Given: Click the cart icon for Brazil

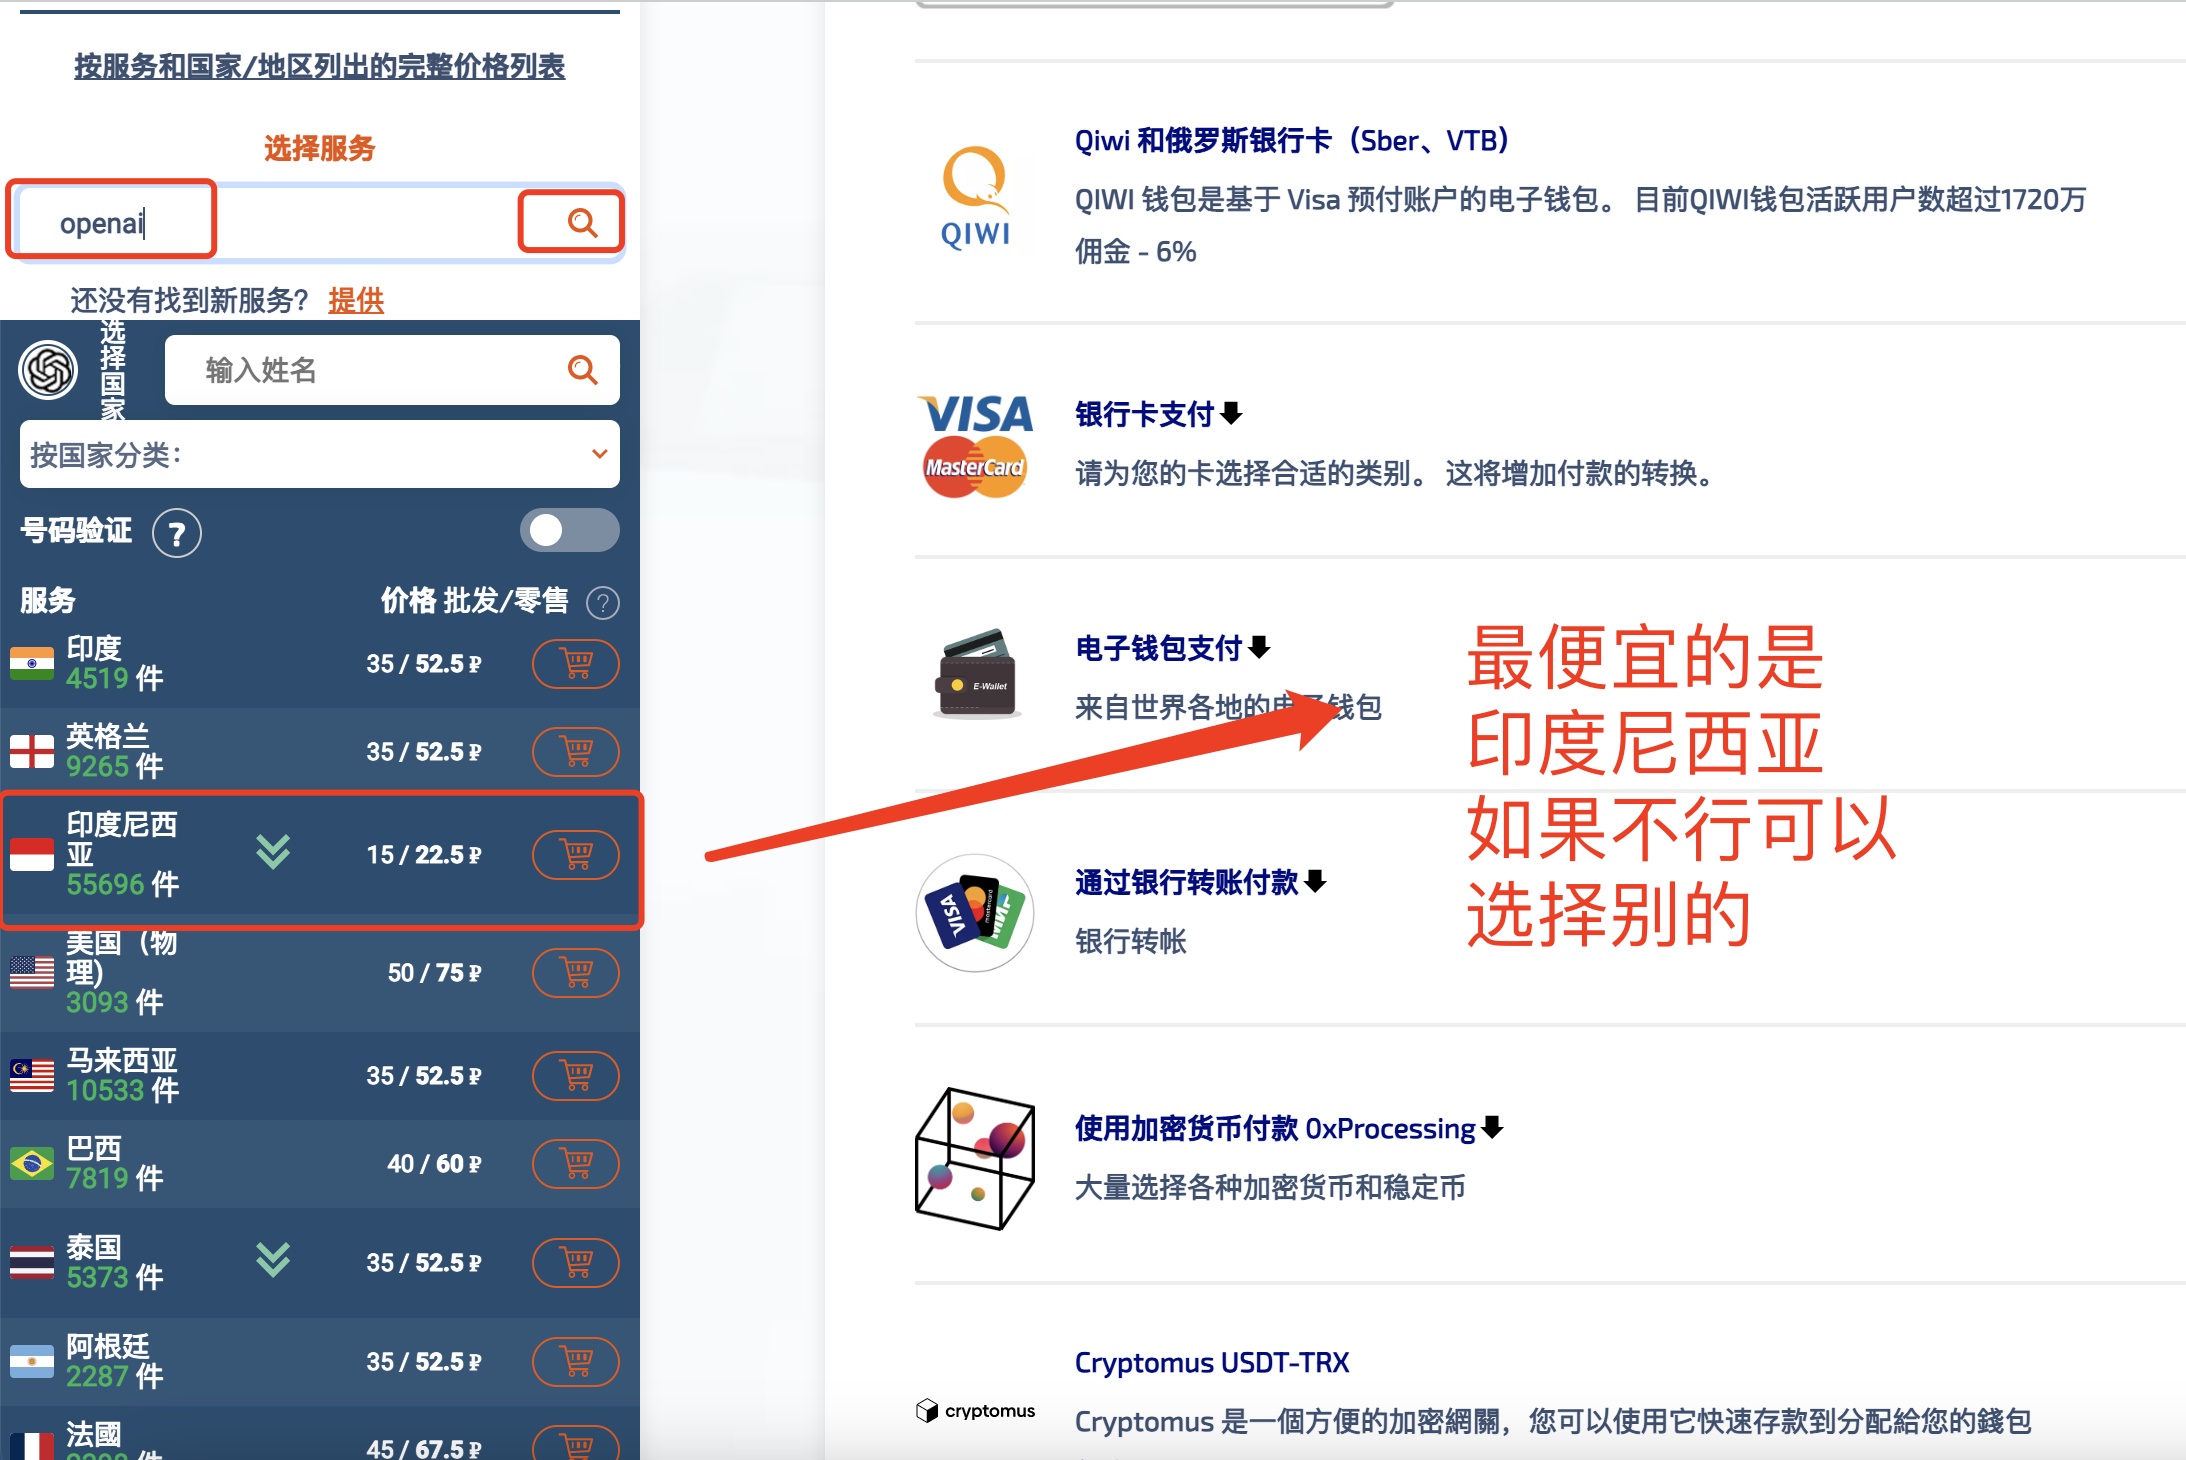Looking at the screenshot, I should click(x=576, y=1164).
